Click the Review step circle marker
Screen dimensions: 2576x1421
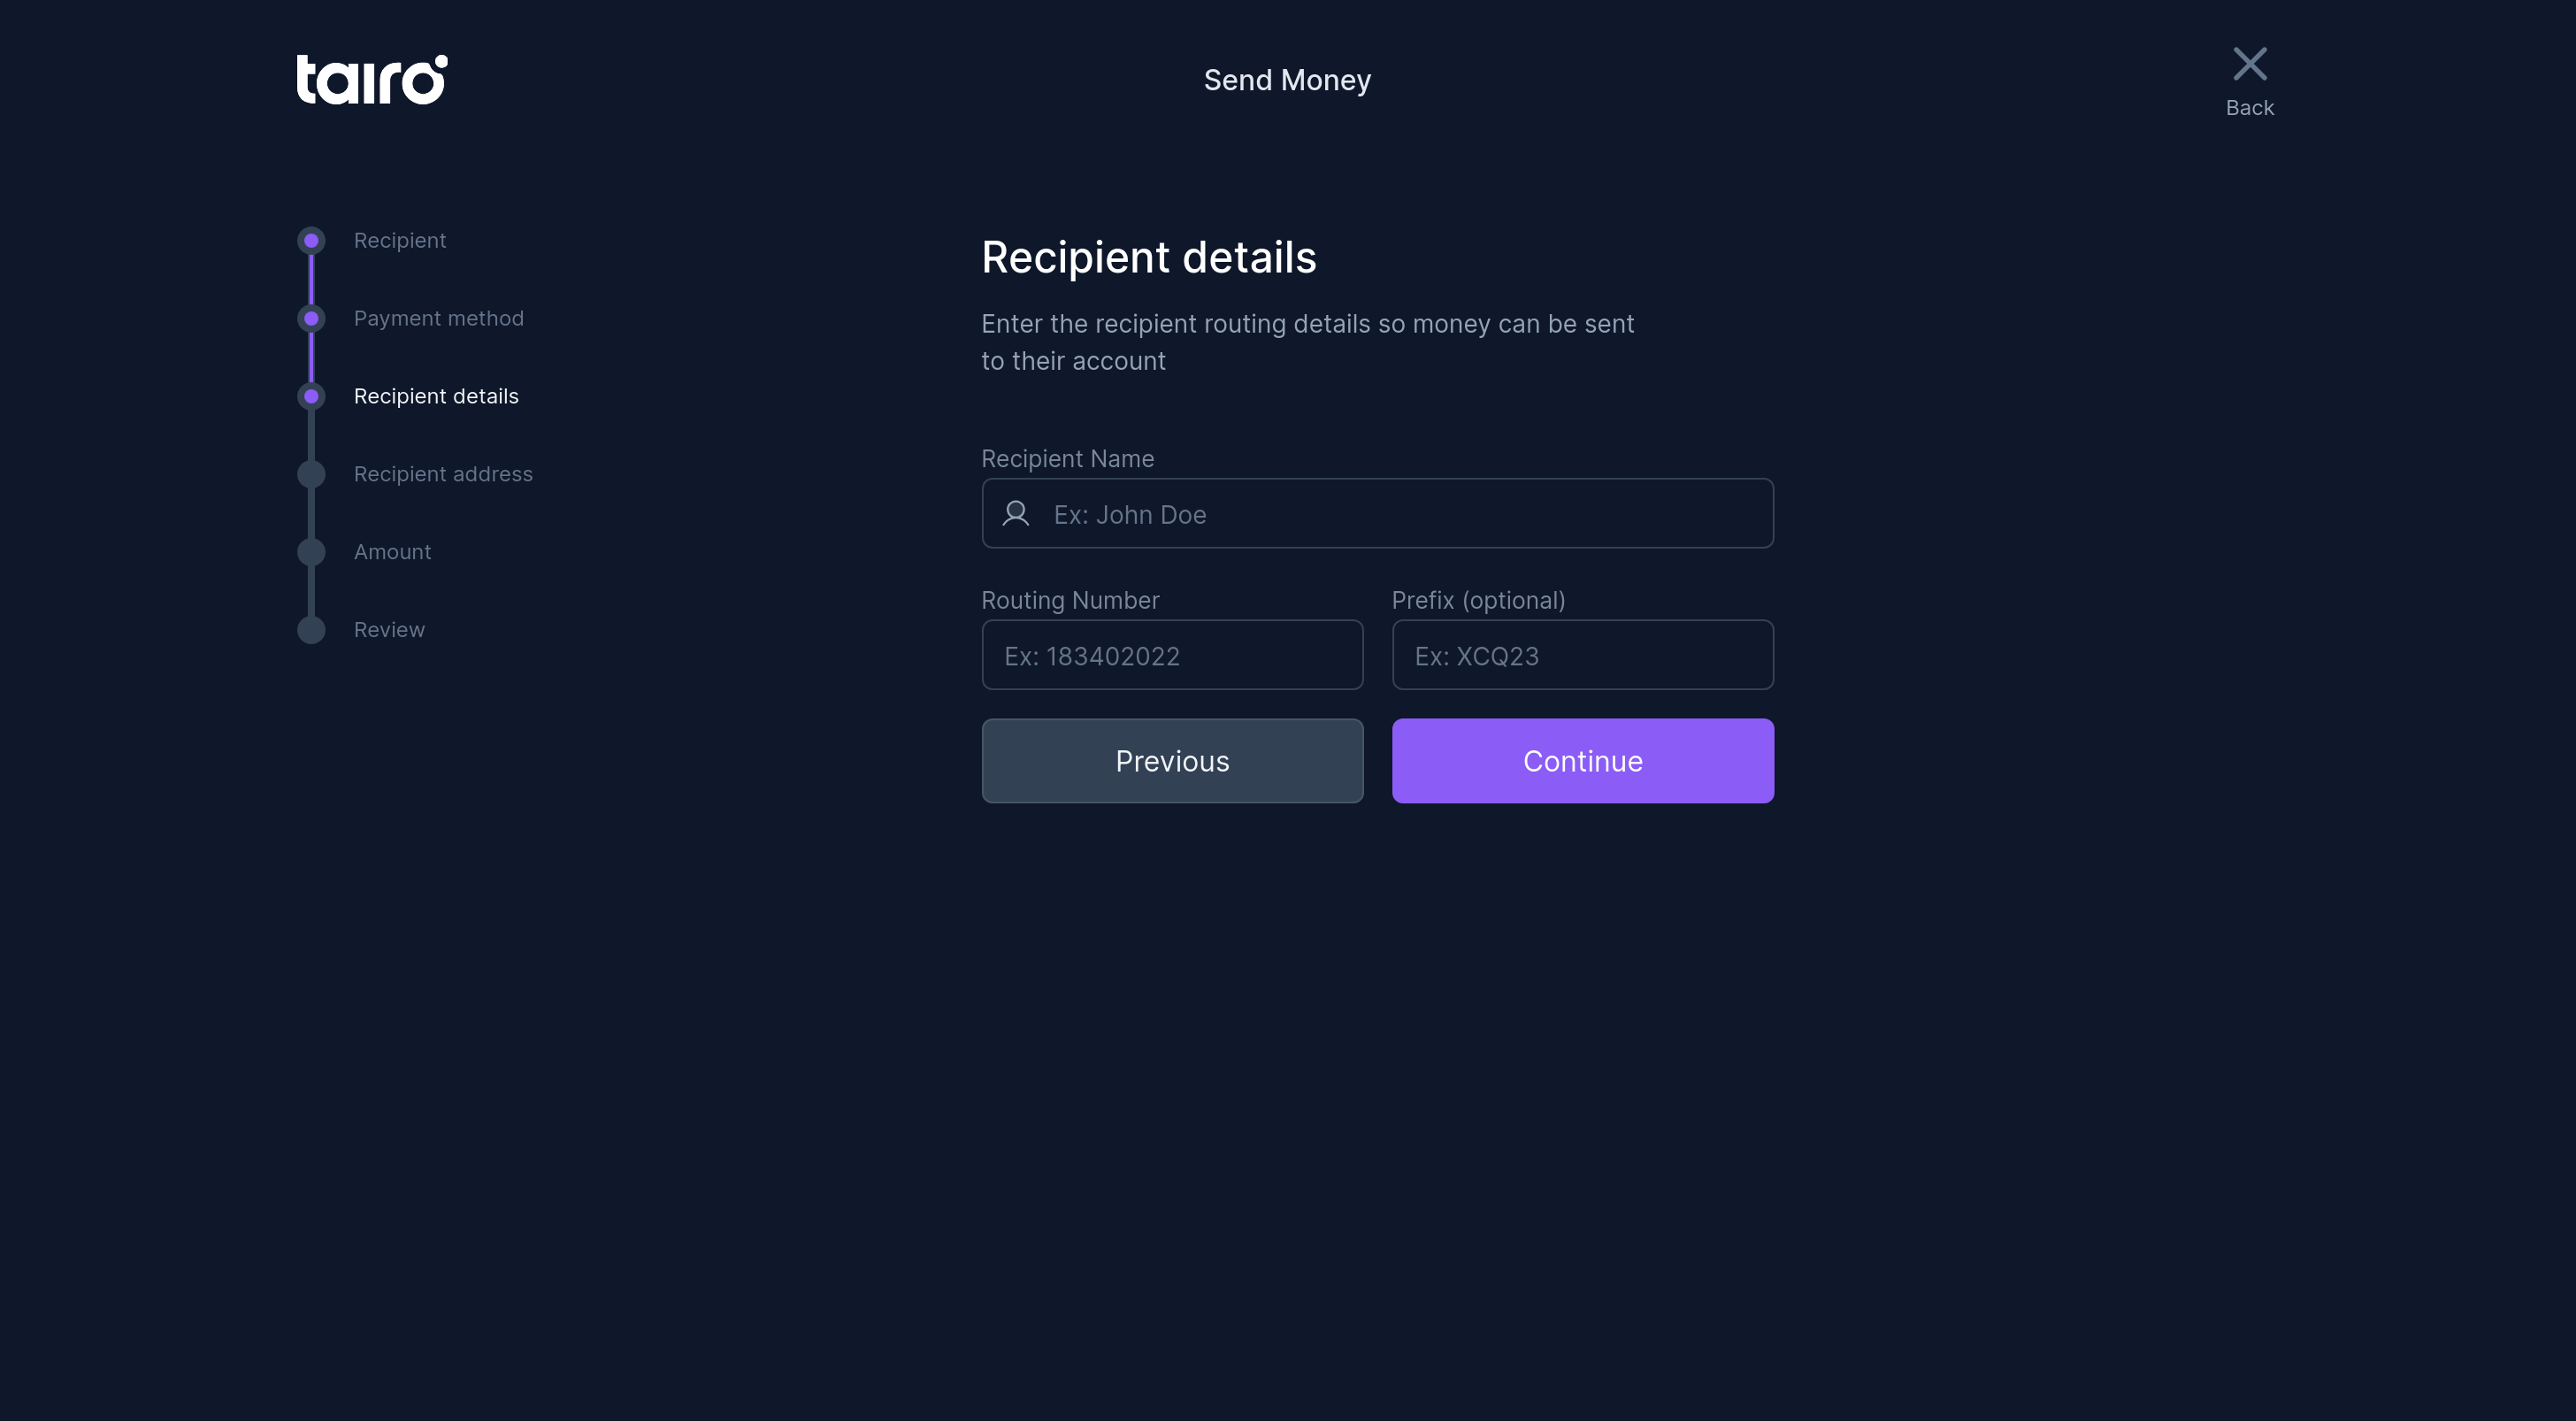click(x=311, y=630)
